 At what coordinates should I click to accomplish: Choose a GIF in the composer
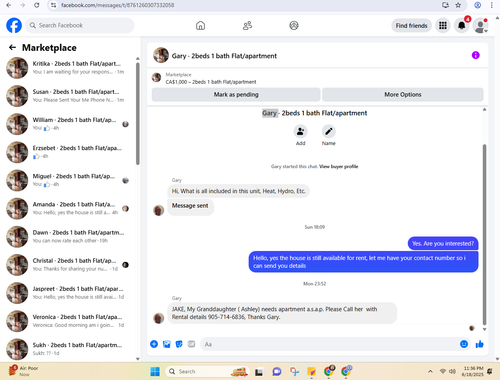191,344
